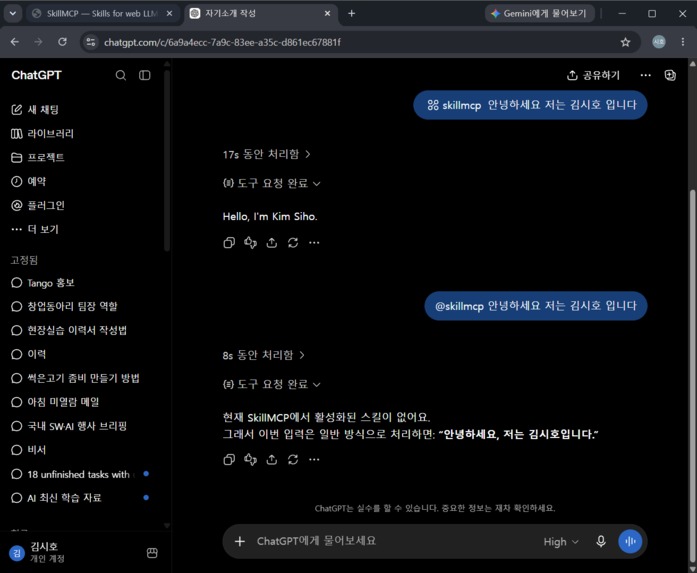
Task: Click the @skillmcp user message bubble
Action: [x=536, y=306]
